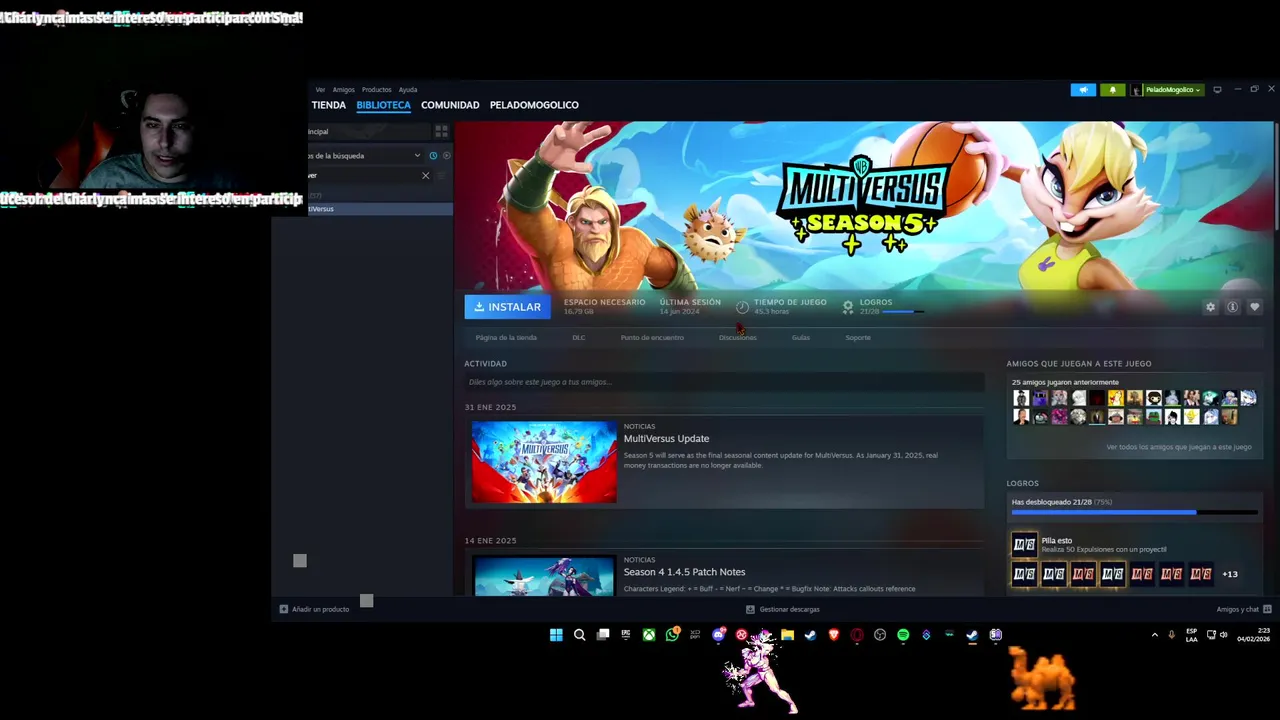Click Ver todos los amigos que juegan link

pyautogui.click(x=1179, y=447)
